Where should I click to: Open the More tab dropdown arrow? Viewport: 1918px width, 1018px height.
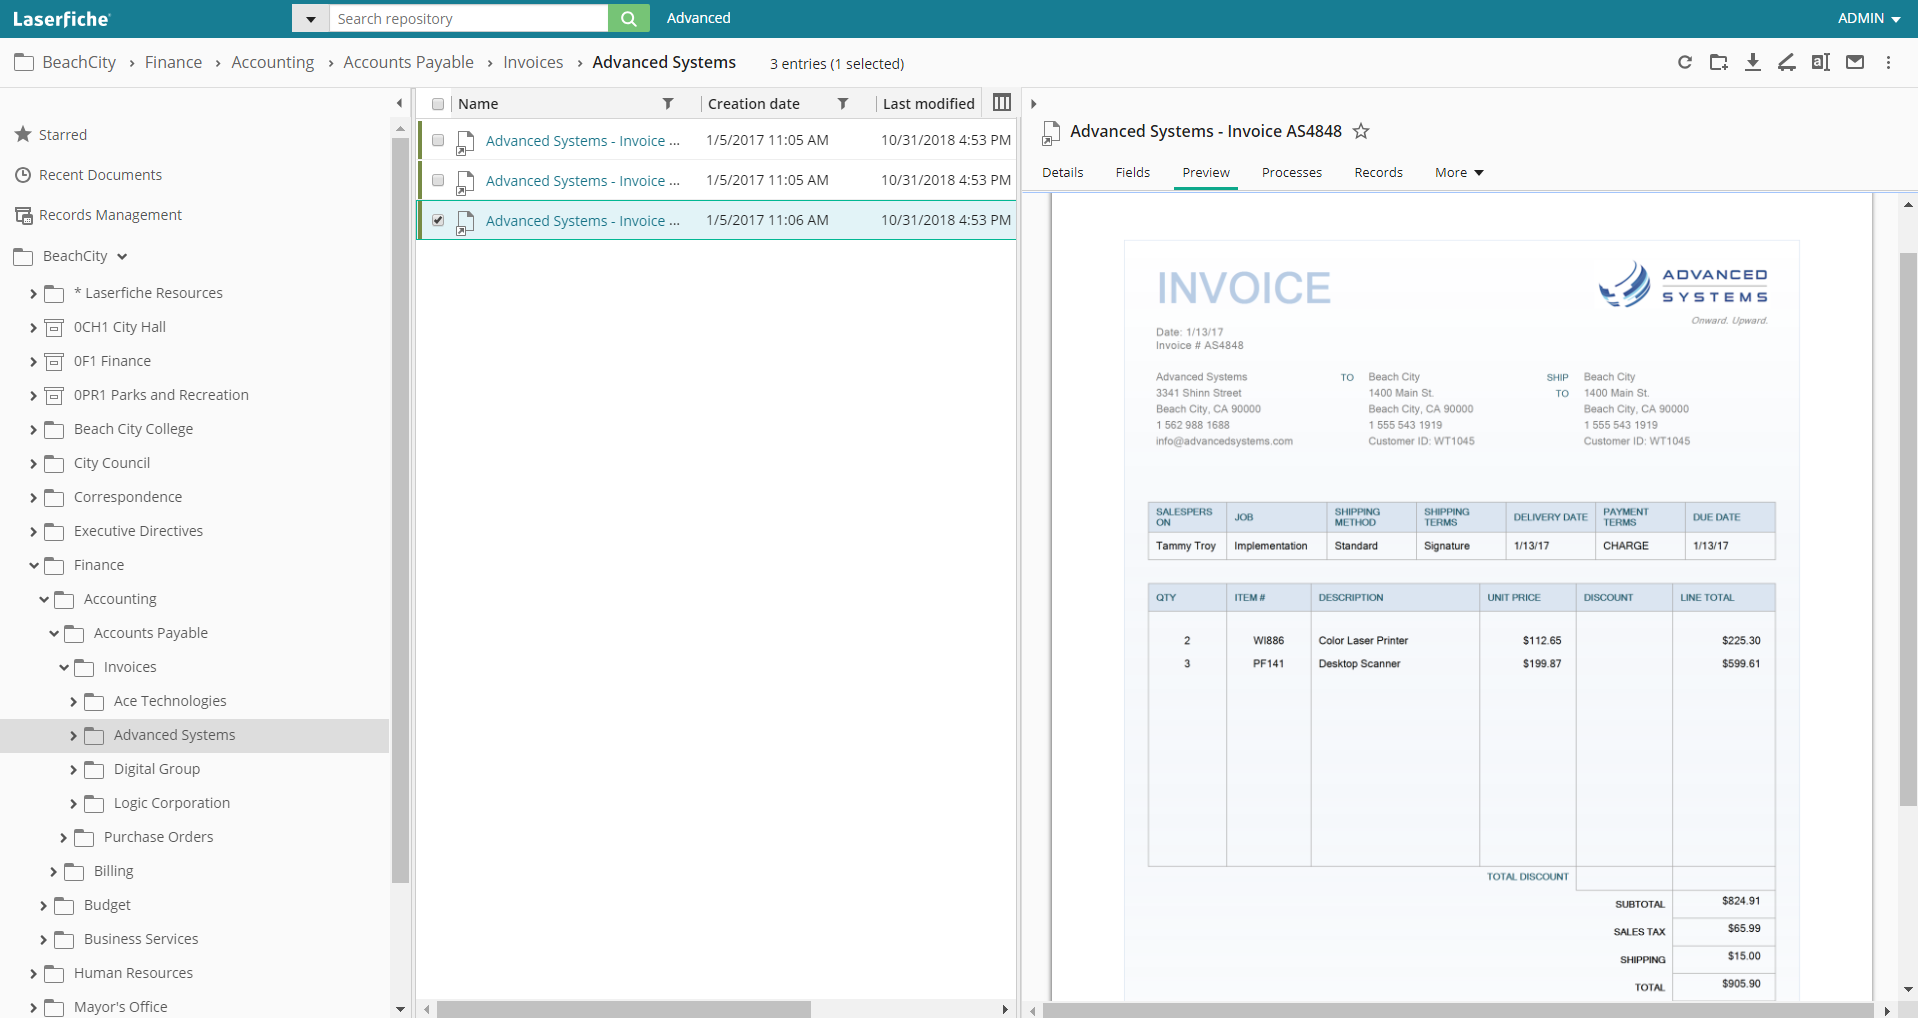tap(1480, 172)
